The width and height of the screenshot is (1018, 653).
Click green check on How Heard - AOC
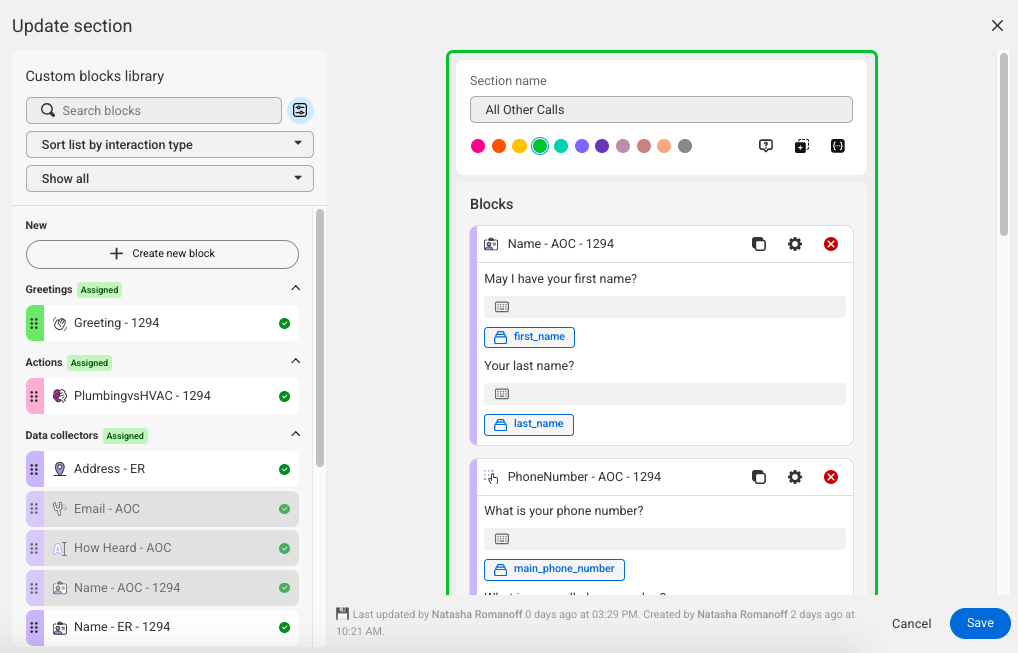click(284, 548)
